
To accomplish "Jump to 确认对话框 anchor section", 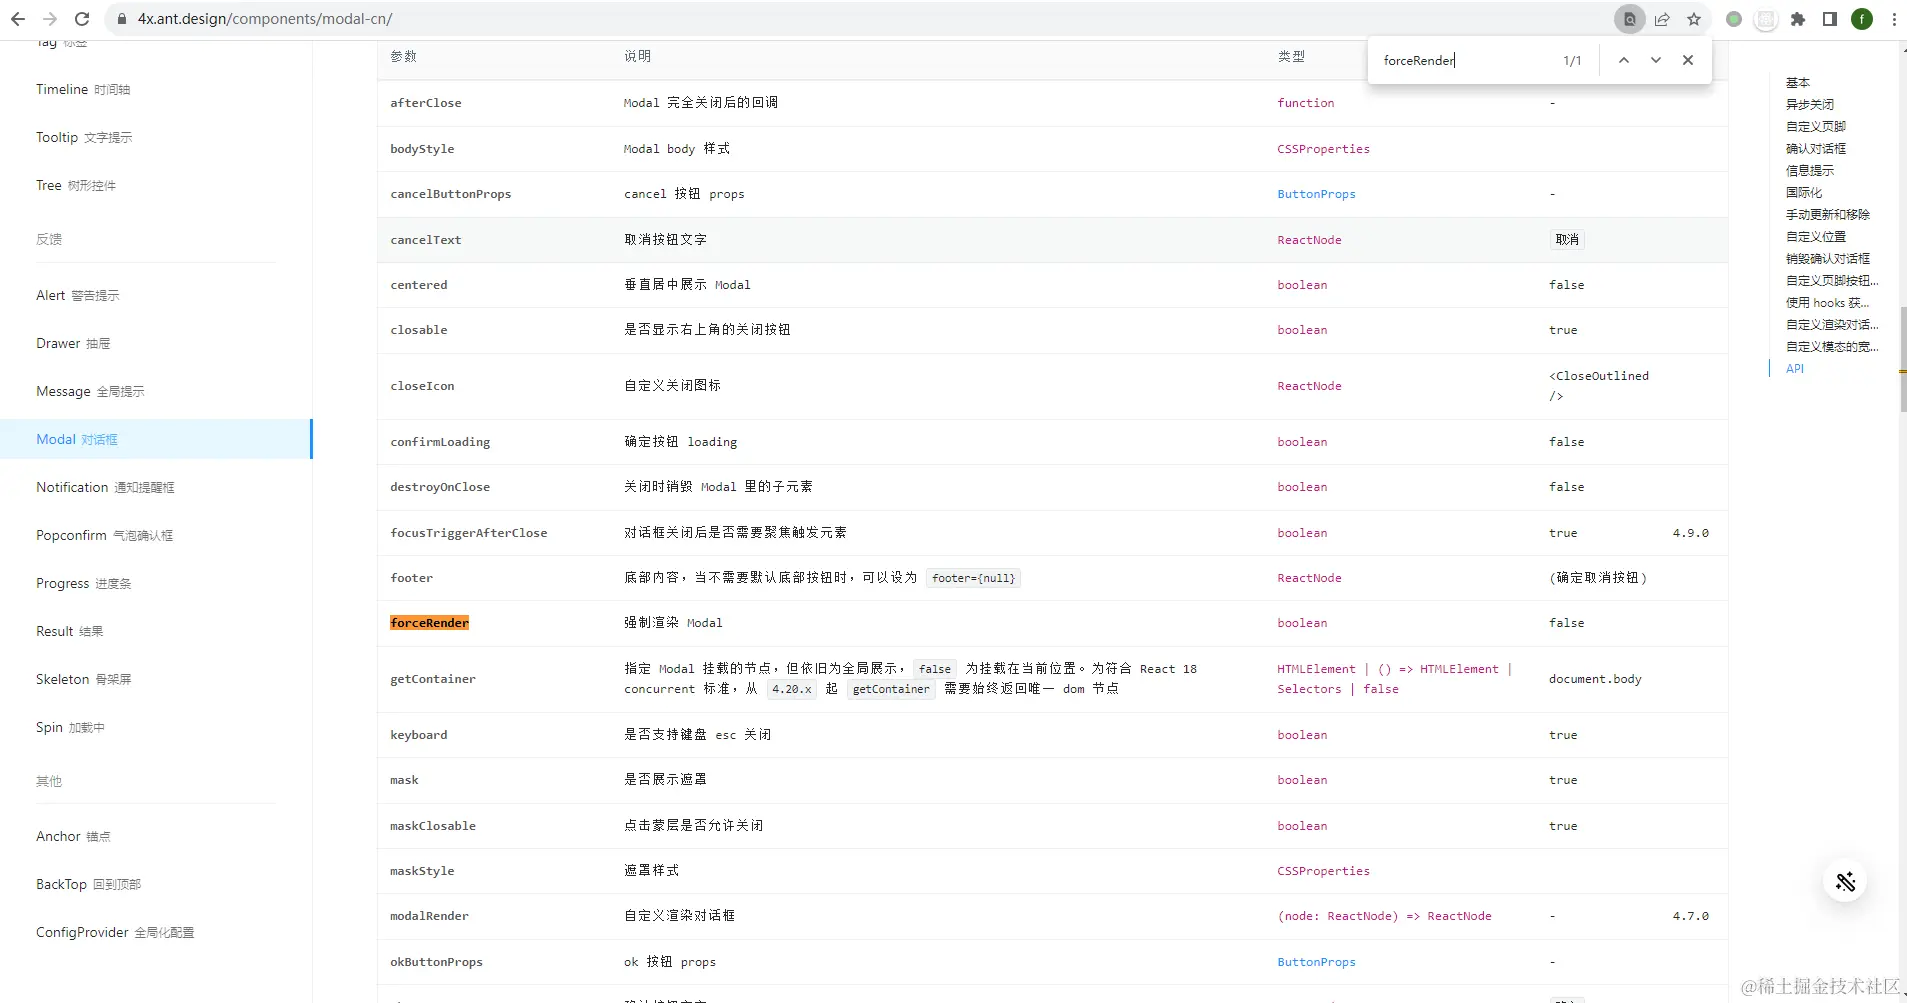I will 1816,148.
